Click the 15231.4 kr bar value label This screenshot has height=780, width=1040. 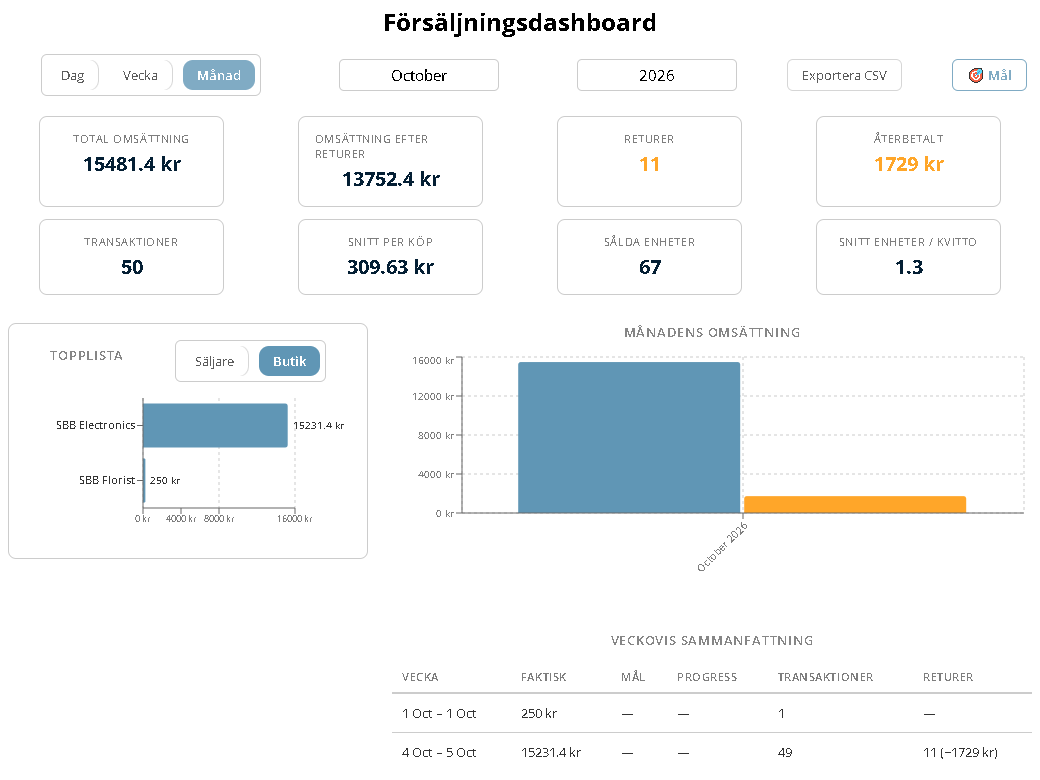(318, 426)
